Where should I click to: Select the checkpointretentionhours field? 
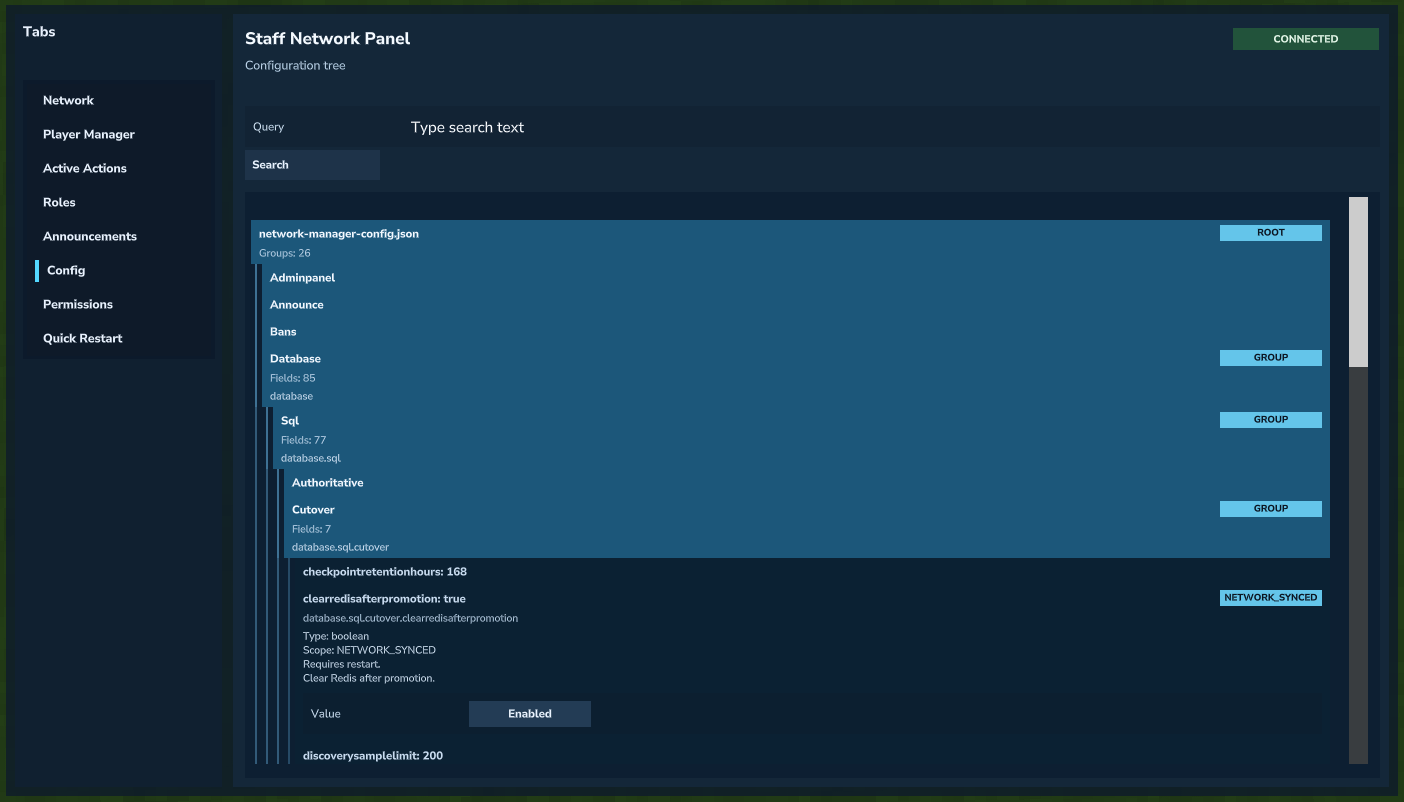tap(385, 572)
